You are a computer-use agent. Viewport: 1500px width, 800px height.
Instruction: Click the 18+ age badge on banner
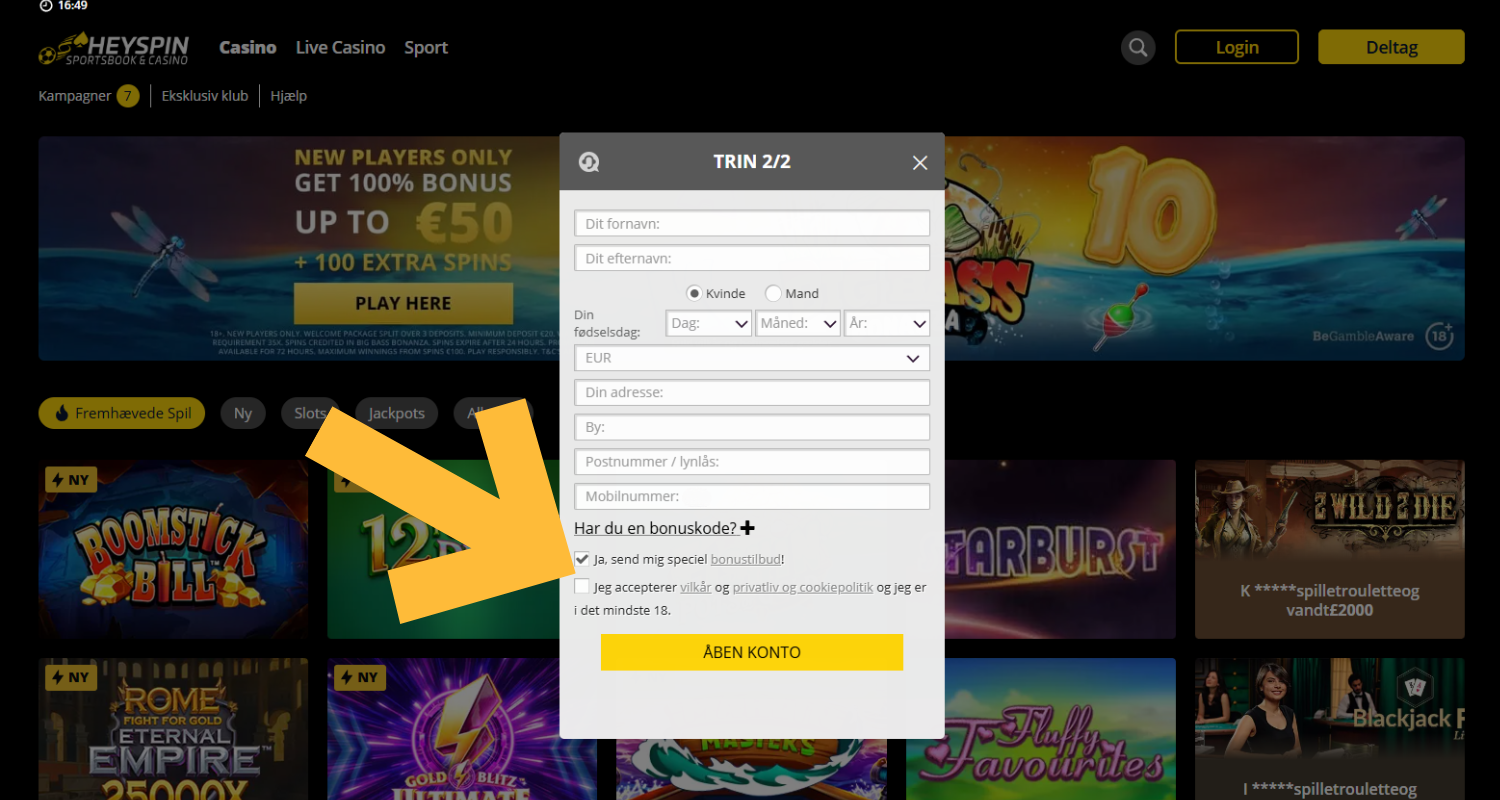(x=1439, y=336)
